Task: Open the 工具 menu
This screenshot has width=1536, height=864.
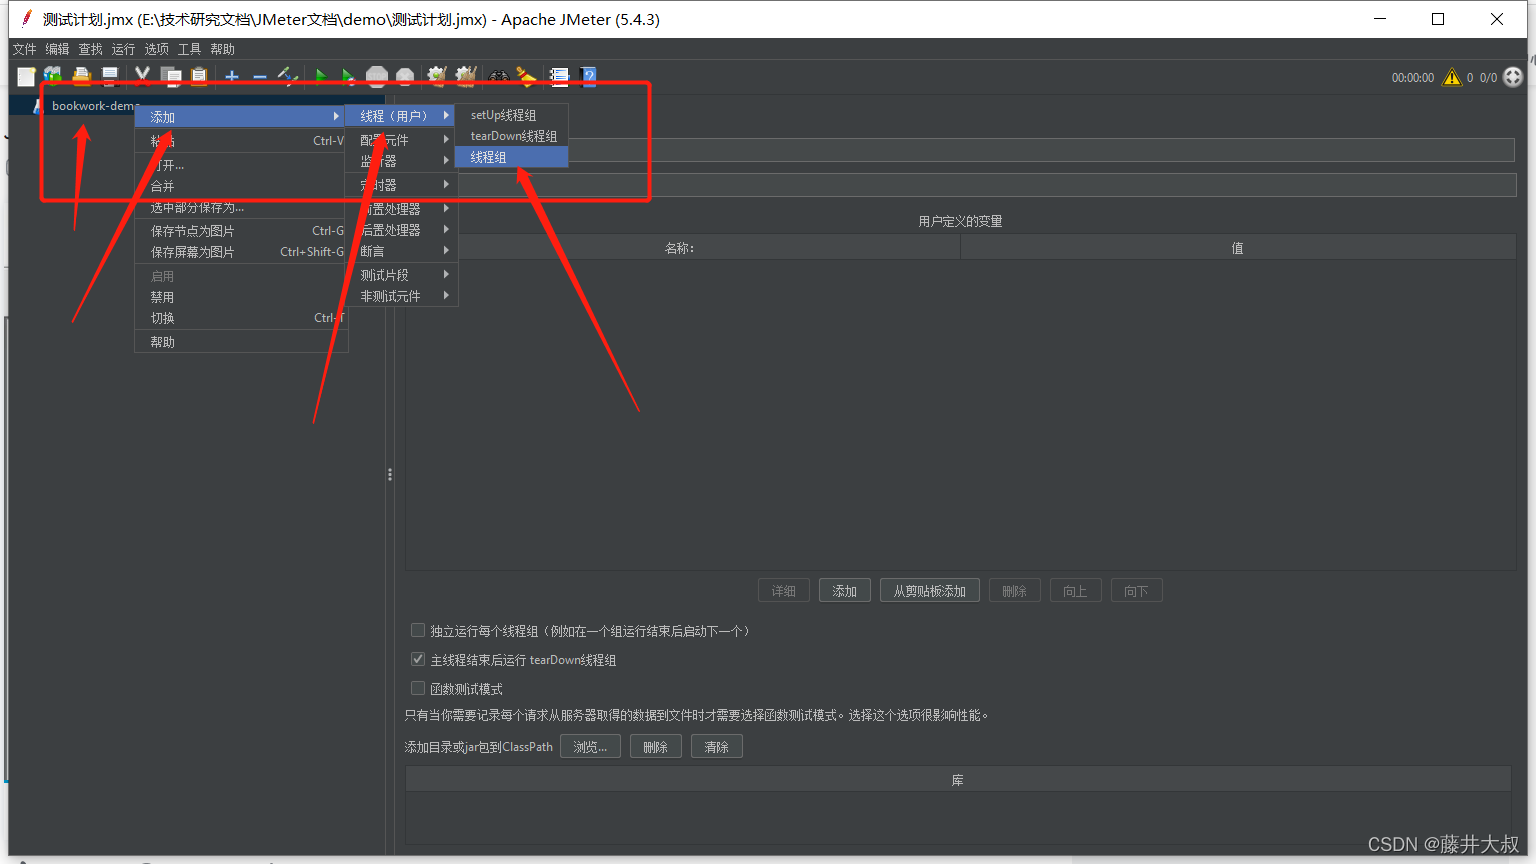Action: coord(189,49)
